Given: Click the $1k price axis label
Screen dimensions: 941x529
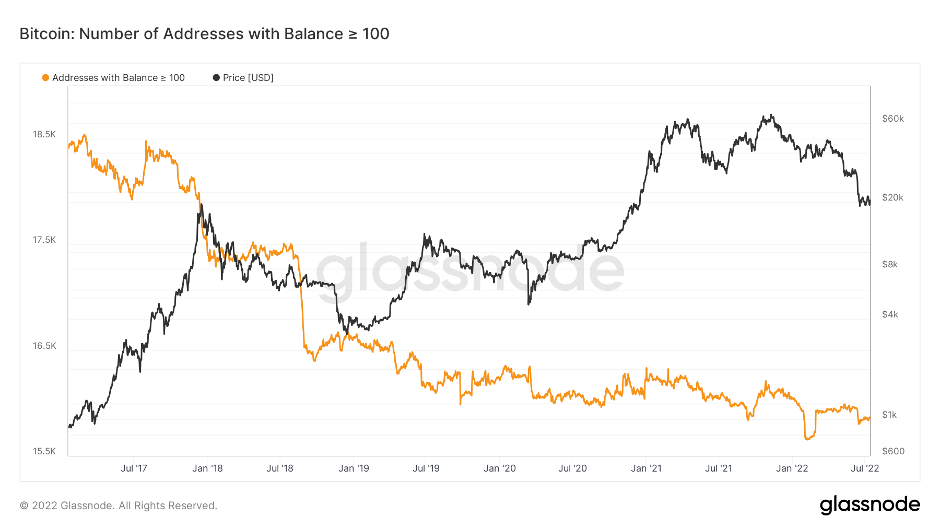Looking at the screenshot, I should point(889,414).
